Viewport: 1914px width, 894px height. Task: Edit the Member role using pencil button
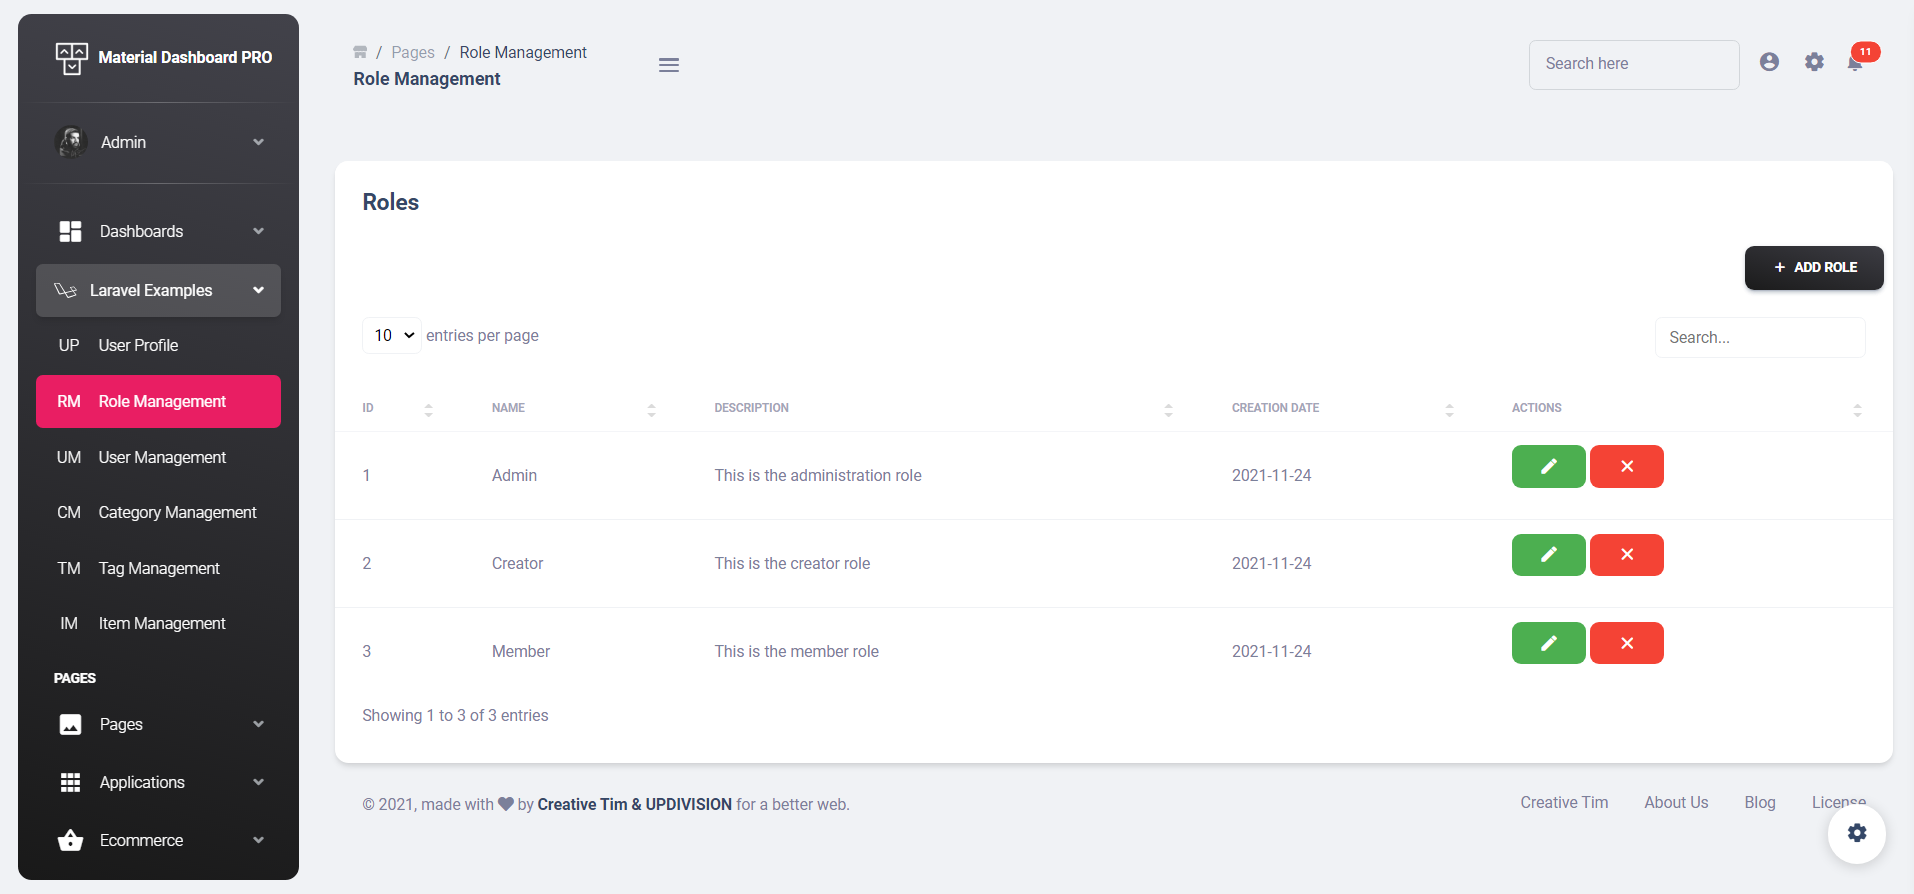click(1548, 643)
